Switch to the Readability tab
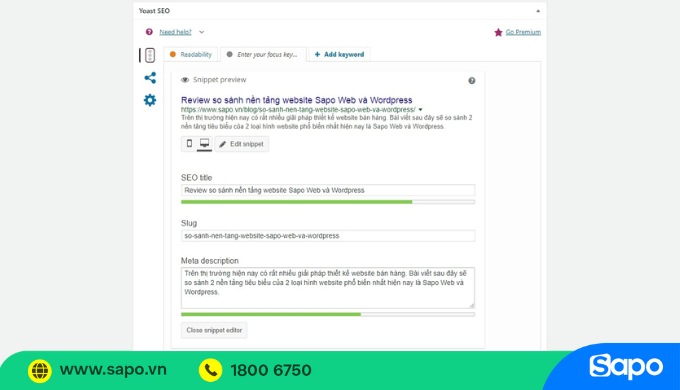This screenshot has height=390, width=680. pyautogui.click(x=191, y=54)
